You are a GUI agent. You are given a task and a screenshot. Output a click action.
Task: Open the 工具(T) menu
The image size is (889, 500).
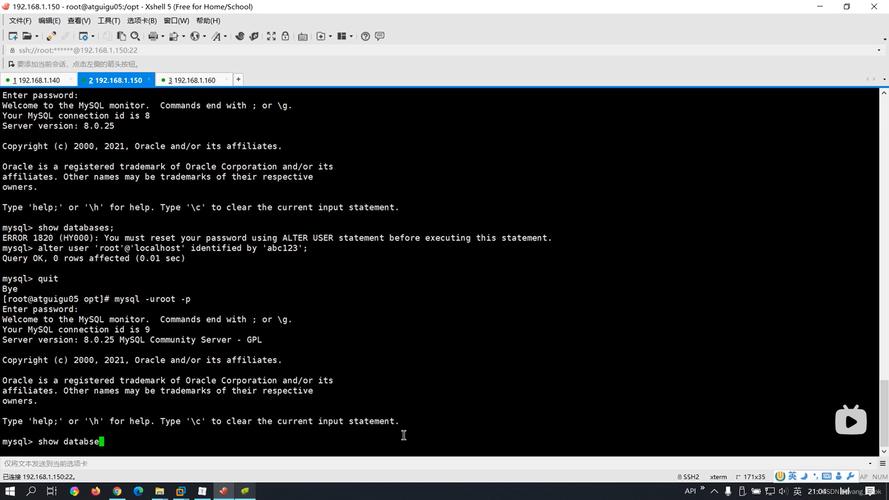click(109, 21)
